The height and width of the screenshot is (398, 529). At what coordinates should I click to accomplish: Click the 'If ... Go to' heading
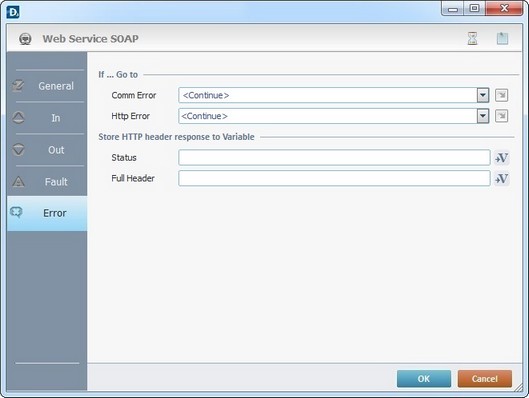coord(118,75)
